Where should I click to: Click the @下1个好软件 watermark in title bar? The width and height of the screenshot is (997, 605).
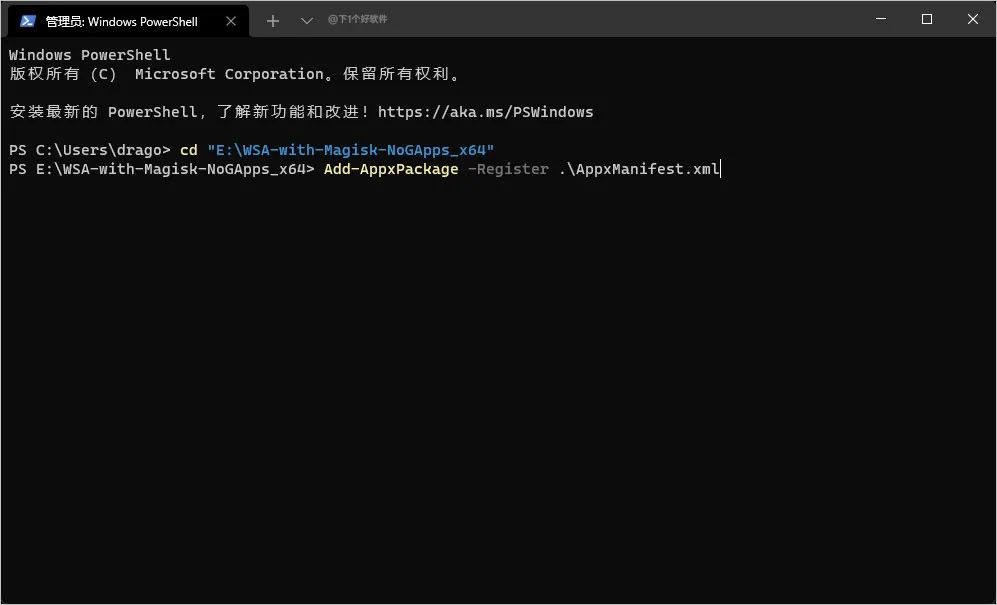click(x=357, y=20)
